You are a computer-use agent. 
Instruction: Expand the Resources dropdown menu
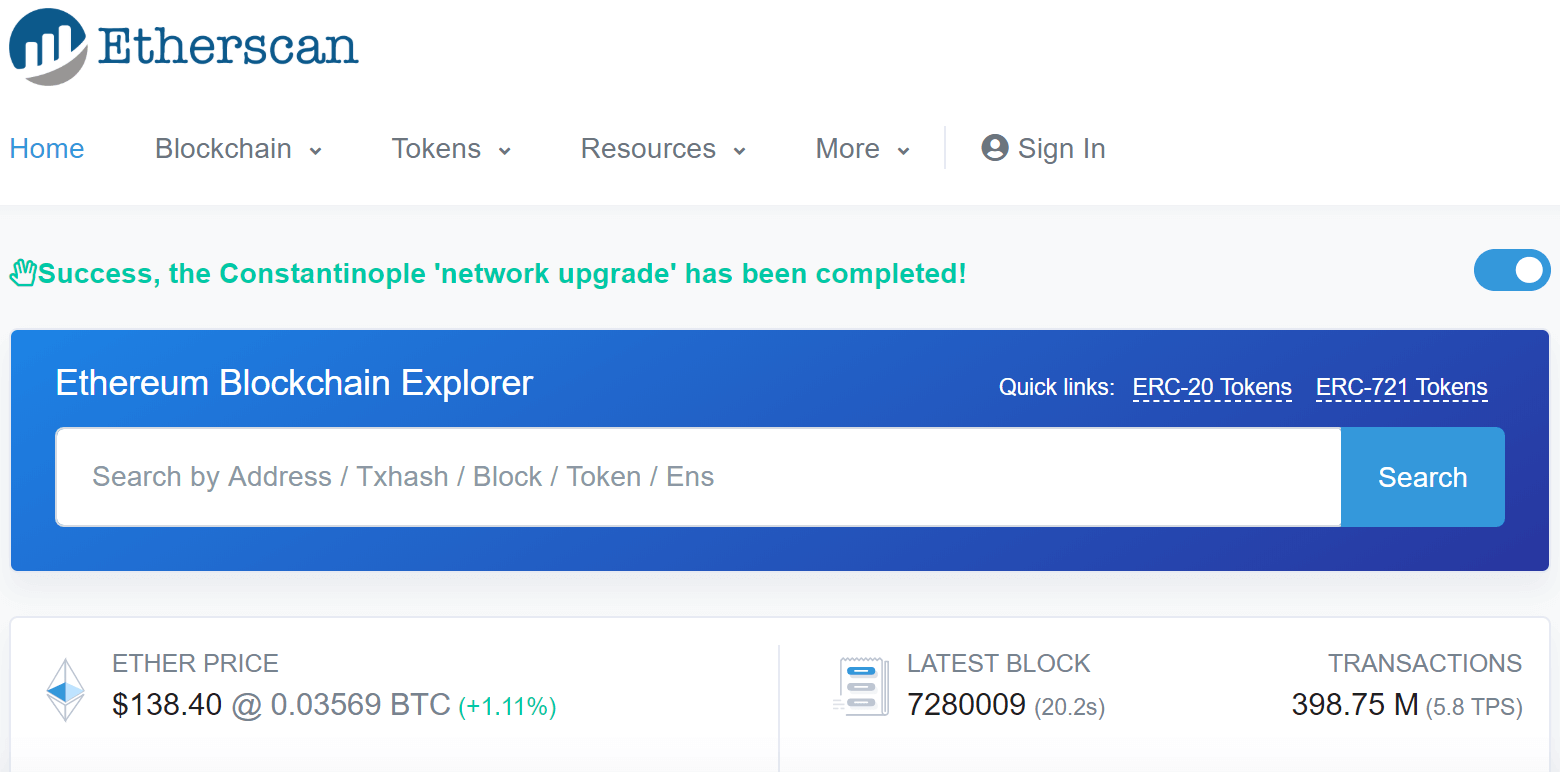pos(663,149)
